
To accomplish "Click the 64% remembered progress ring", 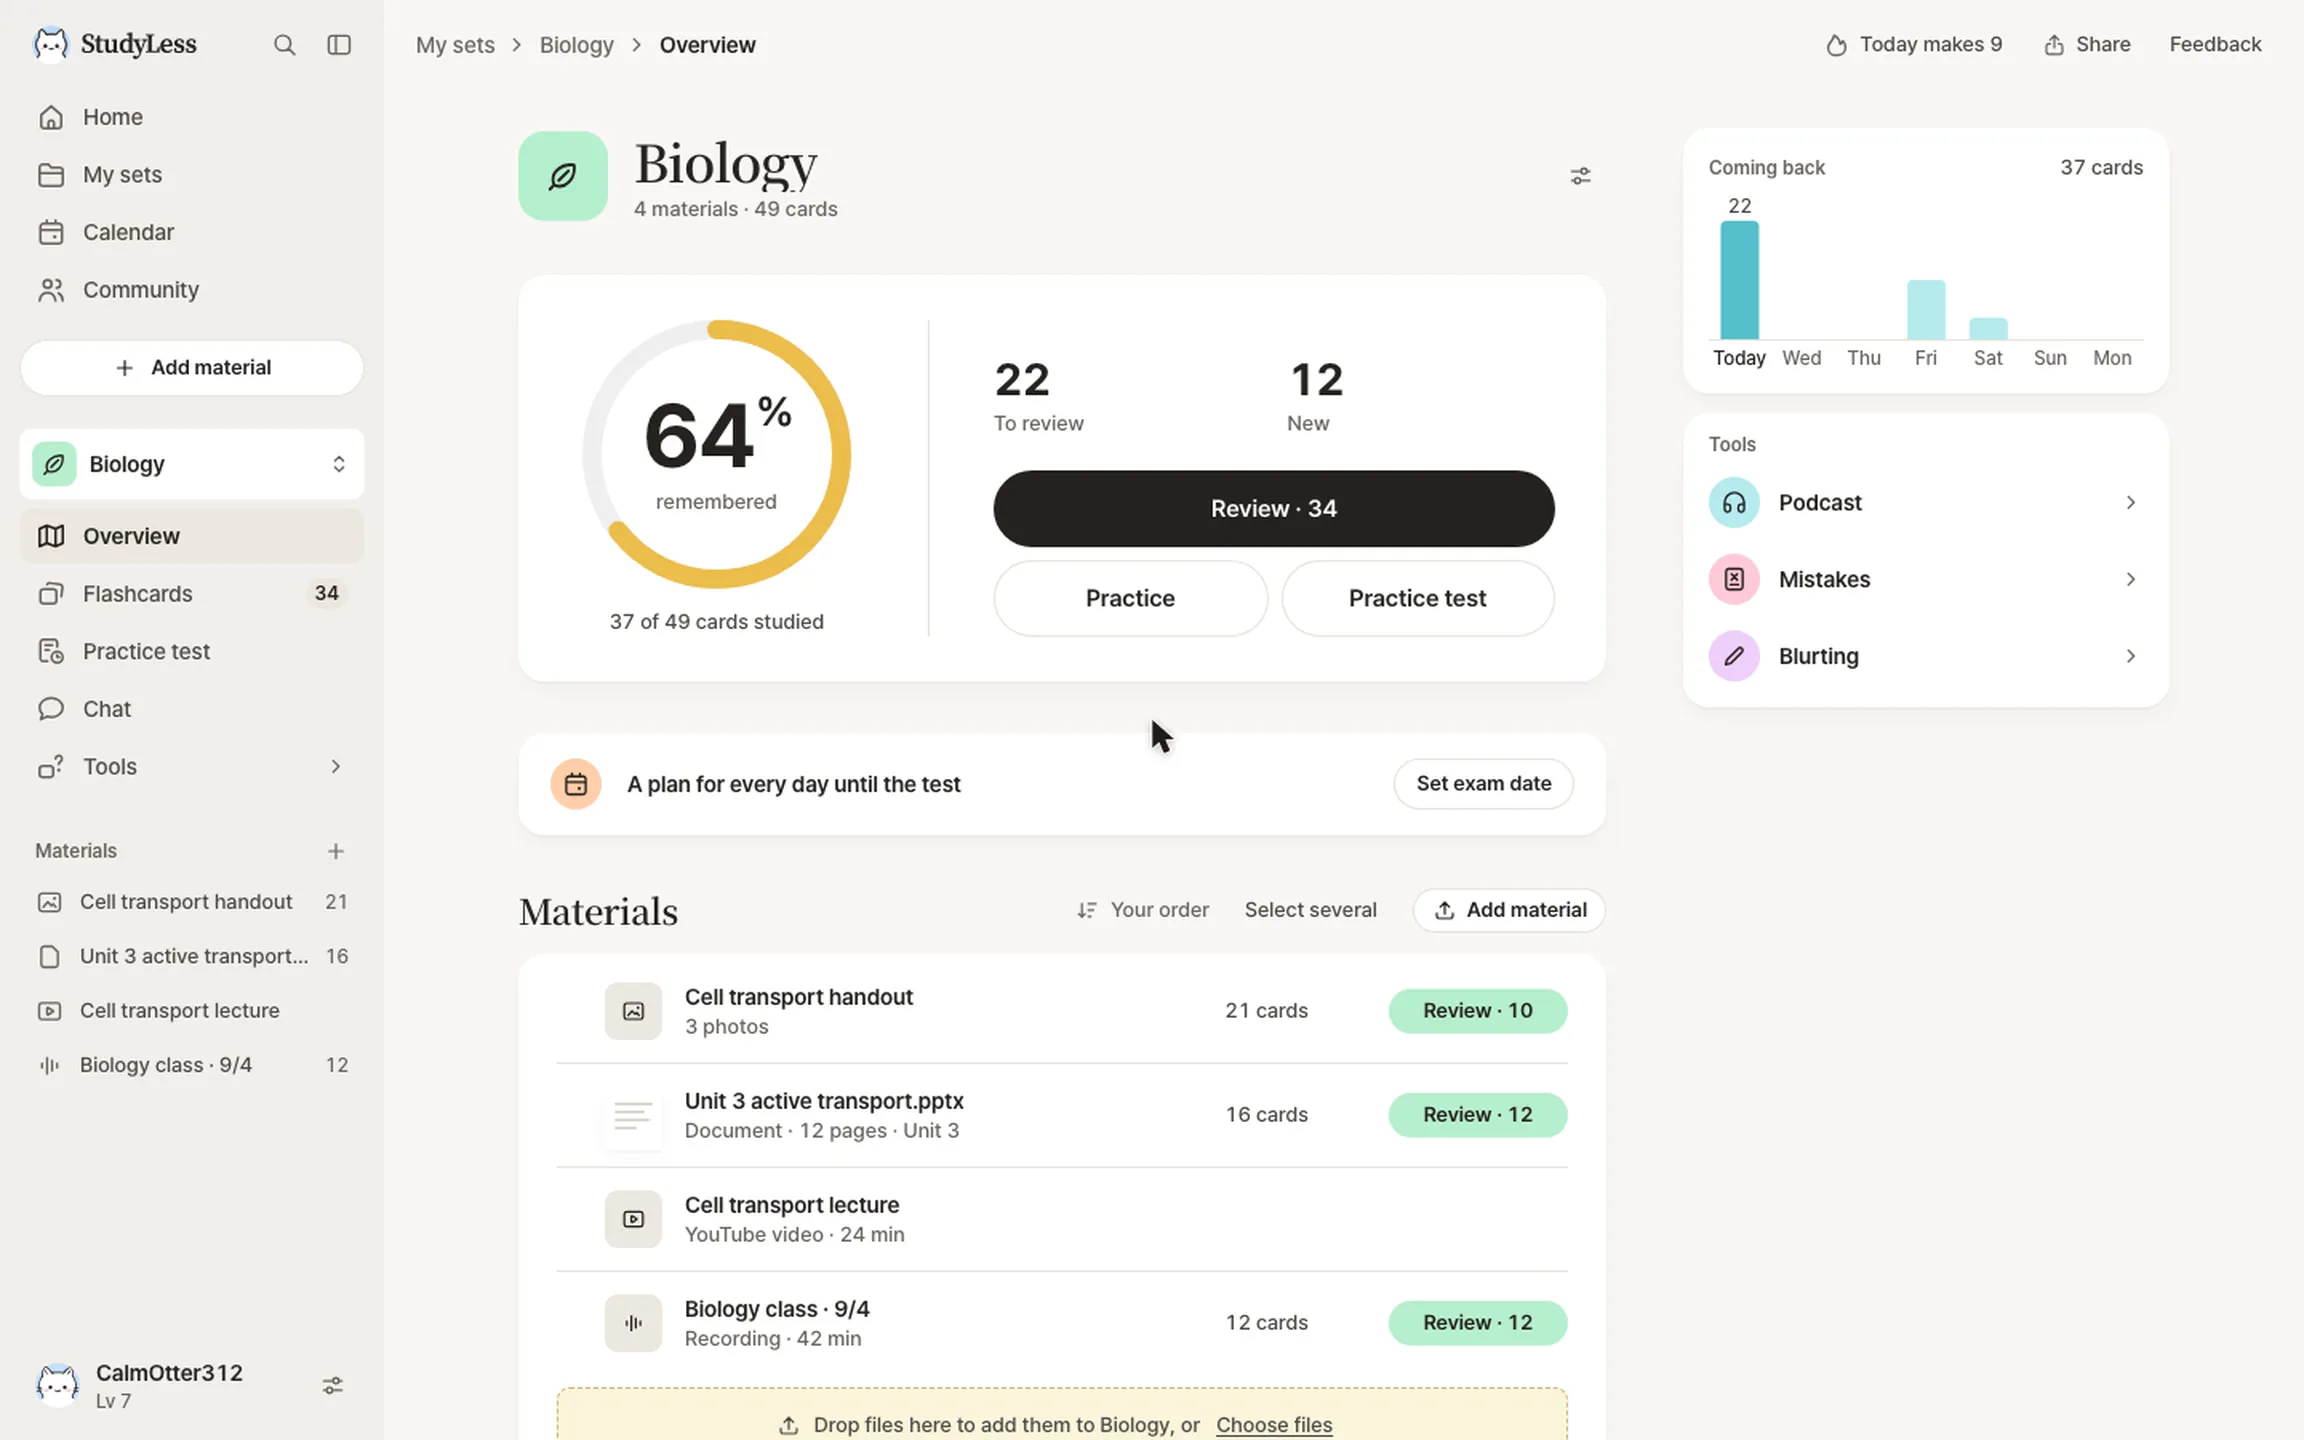I will 716,455.
